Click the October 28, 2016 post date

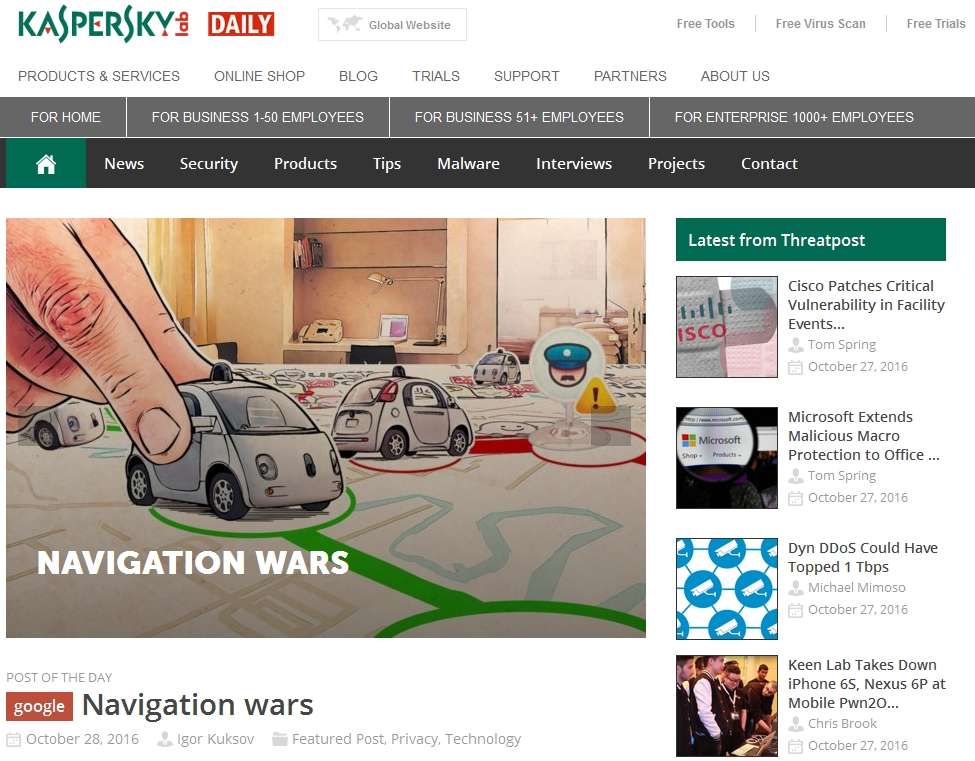point(82,739)
